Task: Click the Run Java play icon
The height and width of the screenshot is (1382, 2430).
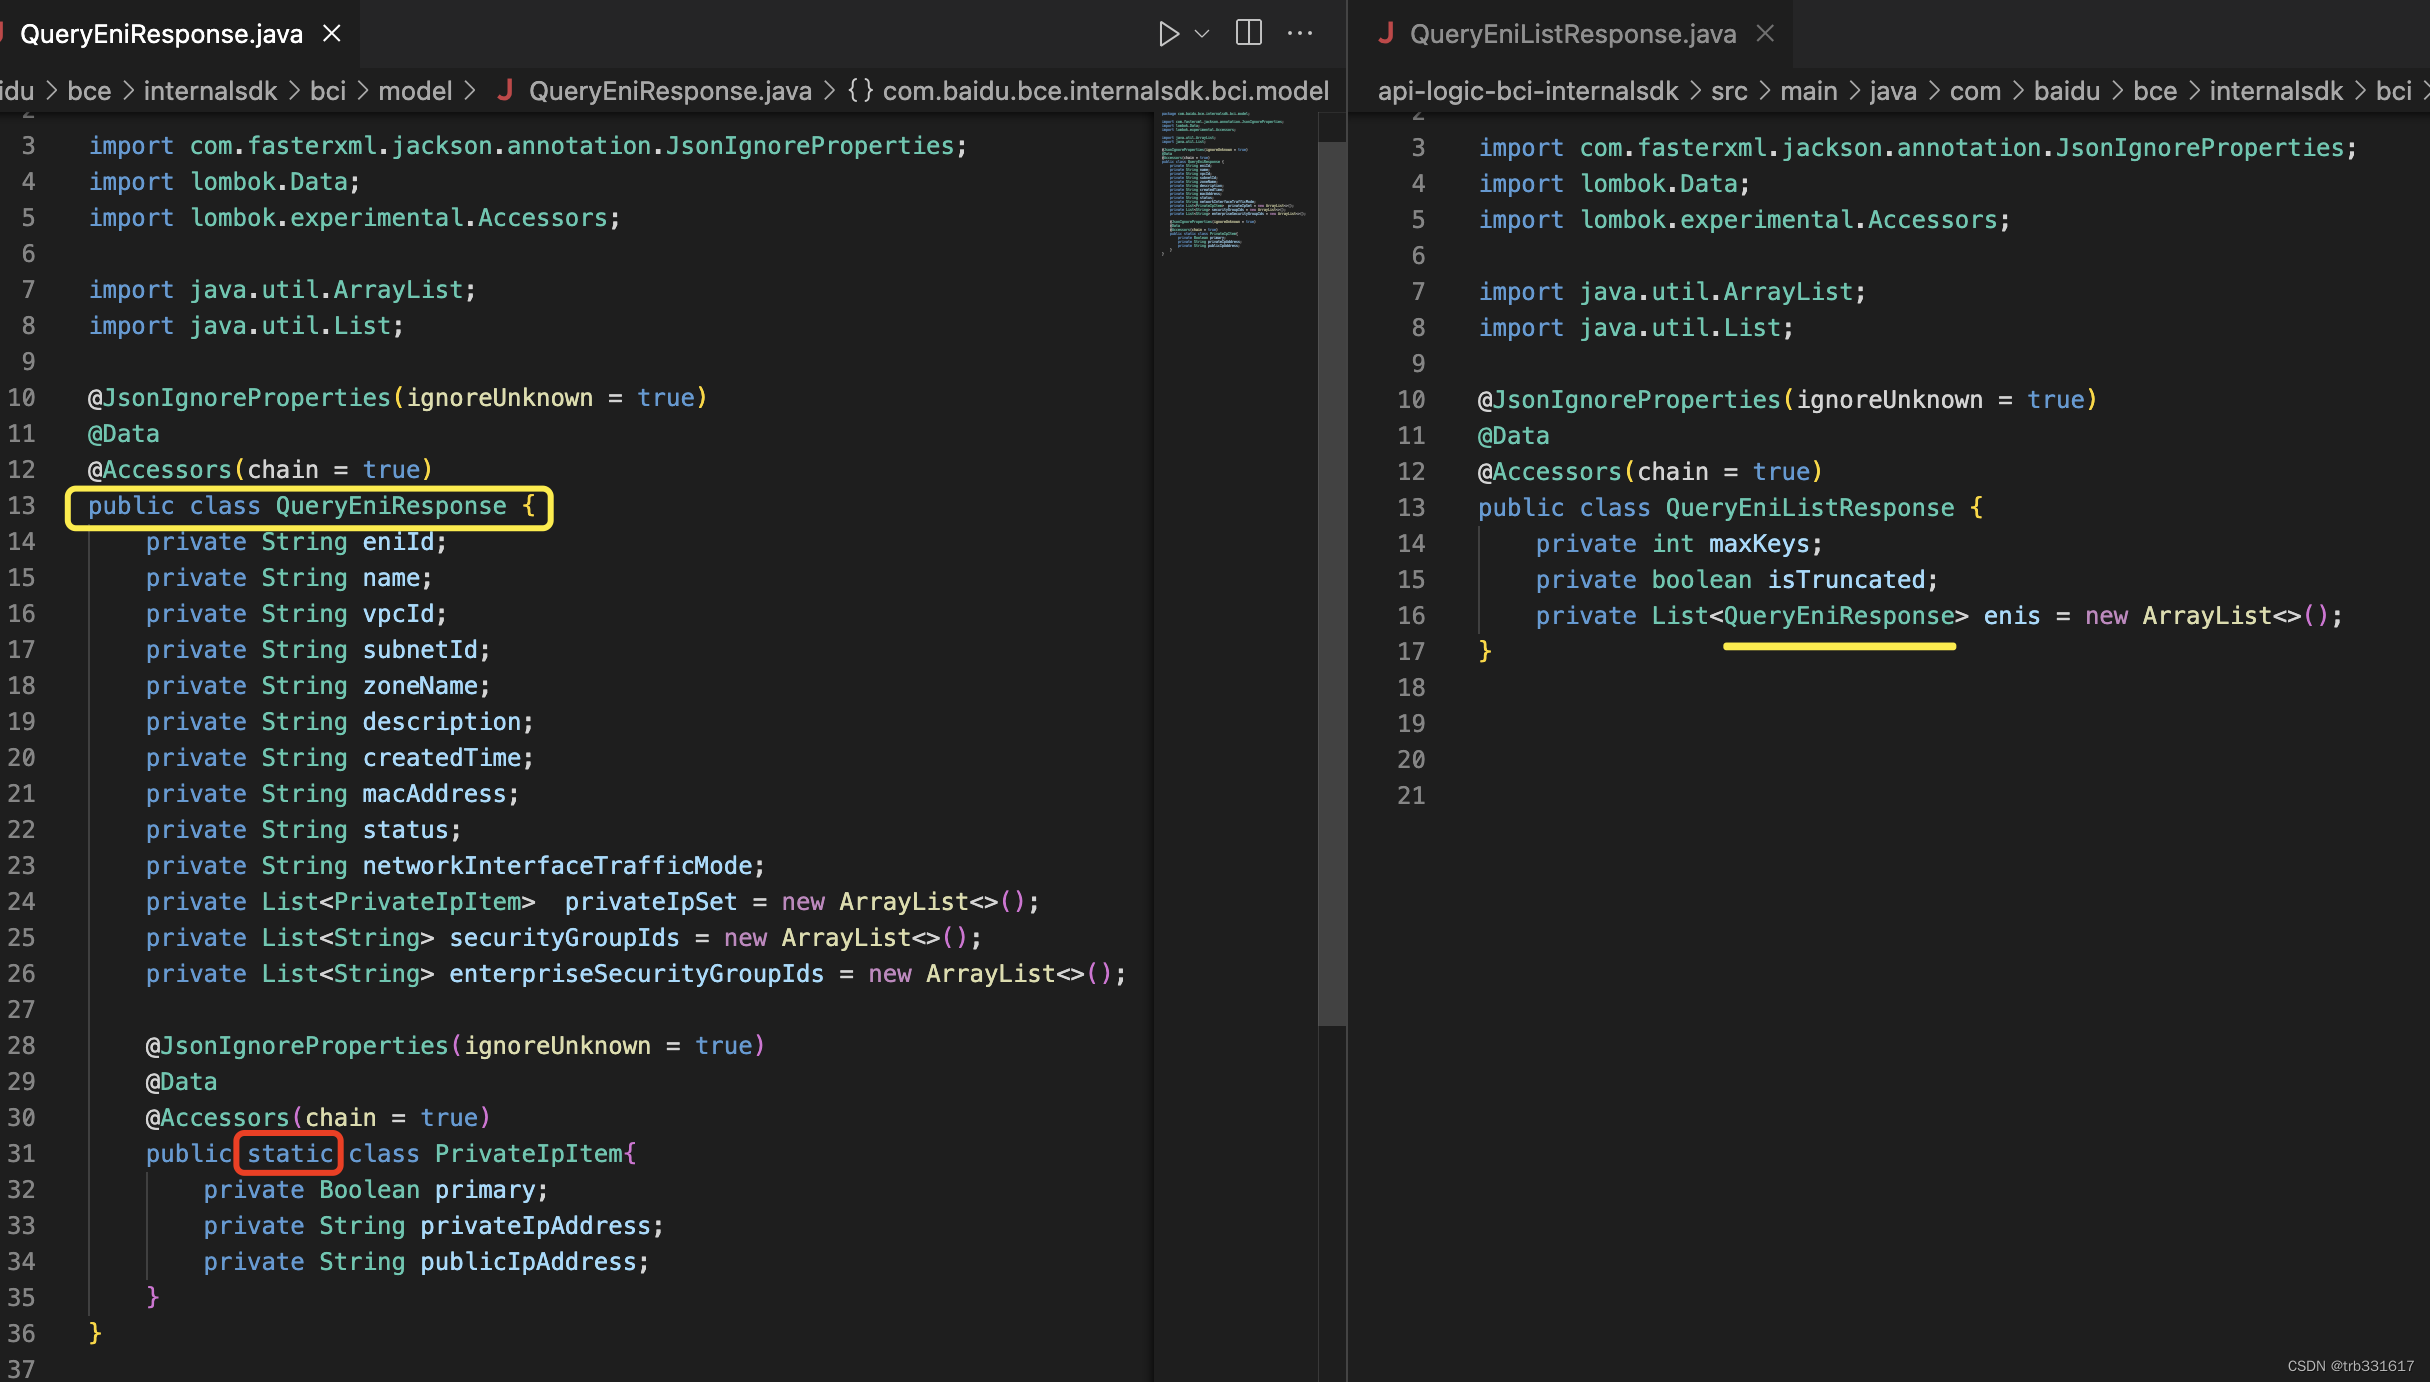Action: (1167, 34)
